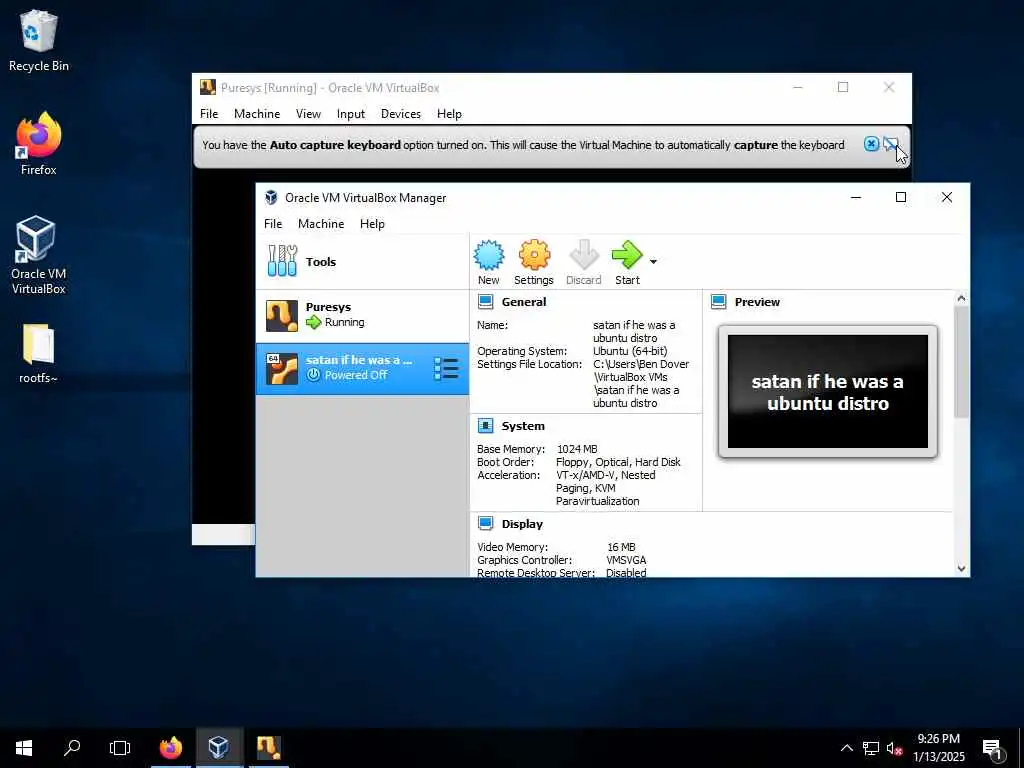Click the network tray icon
The image size is (1024, 768).
tap(871, 748)
